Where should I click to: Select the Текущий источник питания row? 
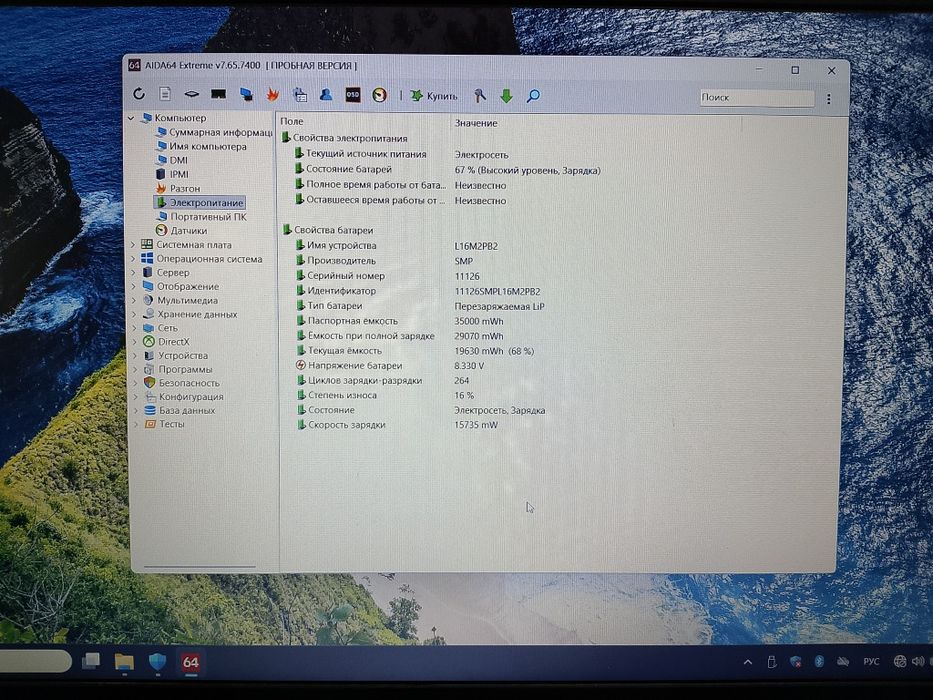click(361, 154)
